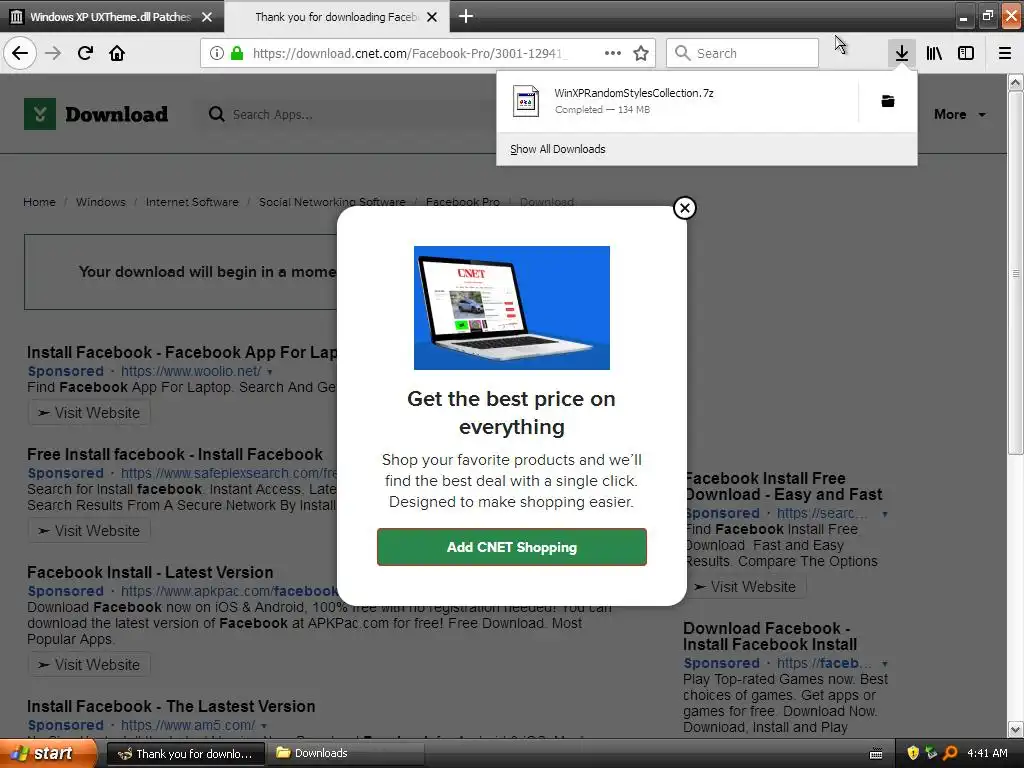This screenshot has width=1024, height=768.
Task: Visit Website under Install Facebook App For Laptop
Action: tap(89, 413)
